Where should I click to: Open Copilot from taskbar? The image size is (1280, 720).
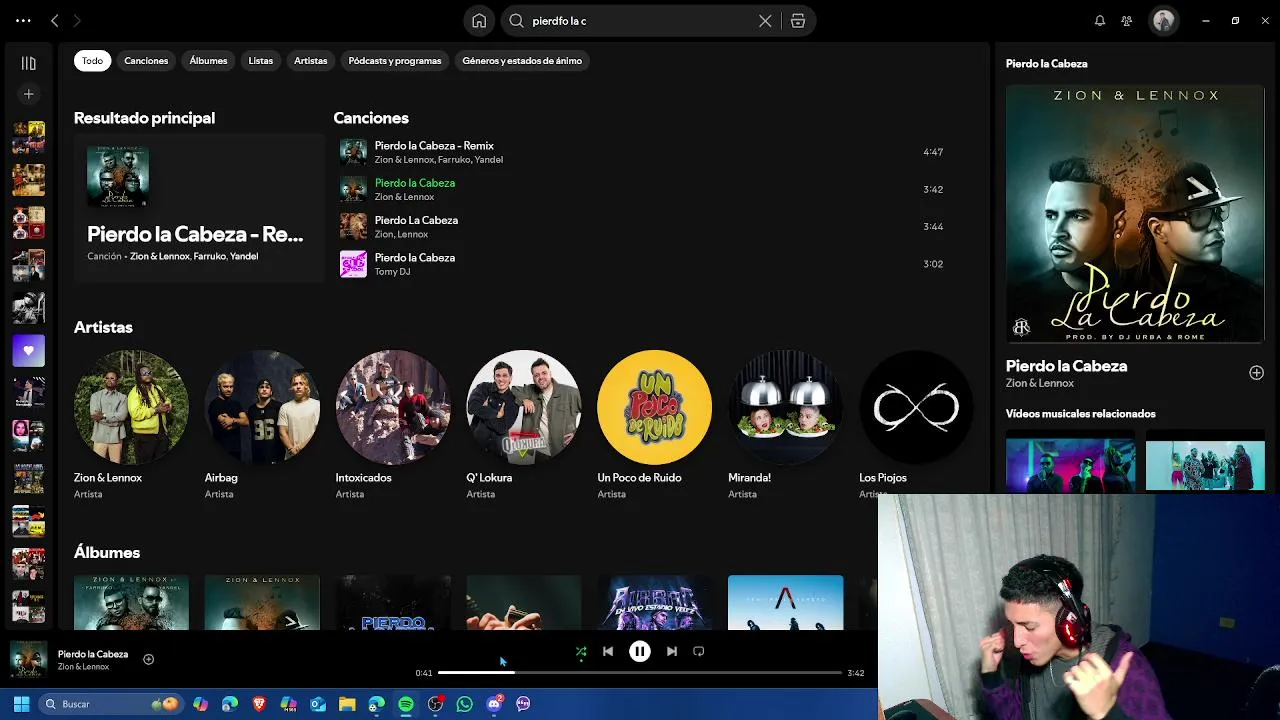[x=201, y=704]
